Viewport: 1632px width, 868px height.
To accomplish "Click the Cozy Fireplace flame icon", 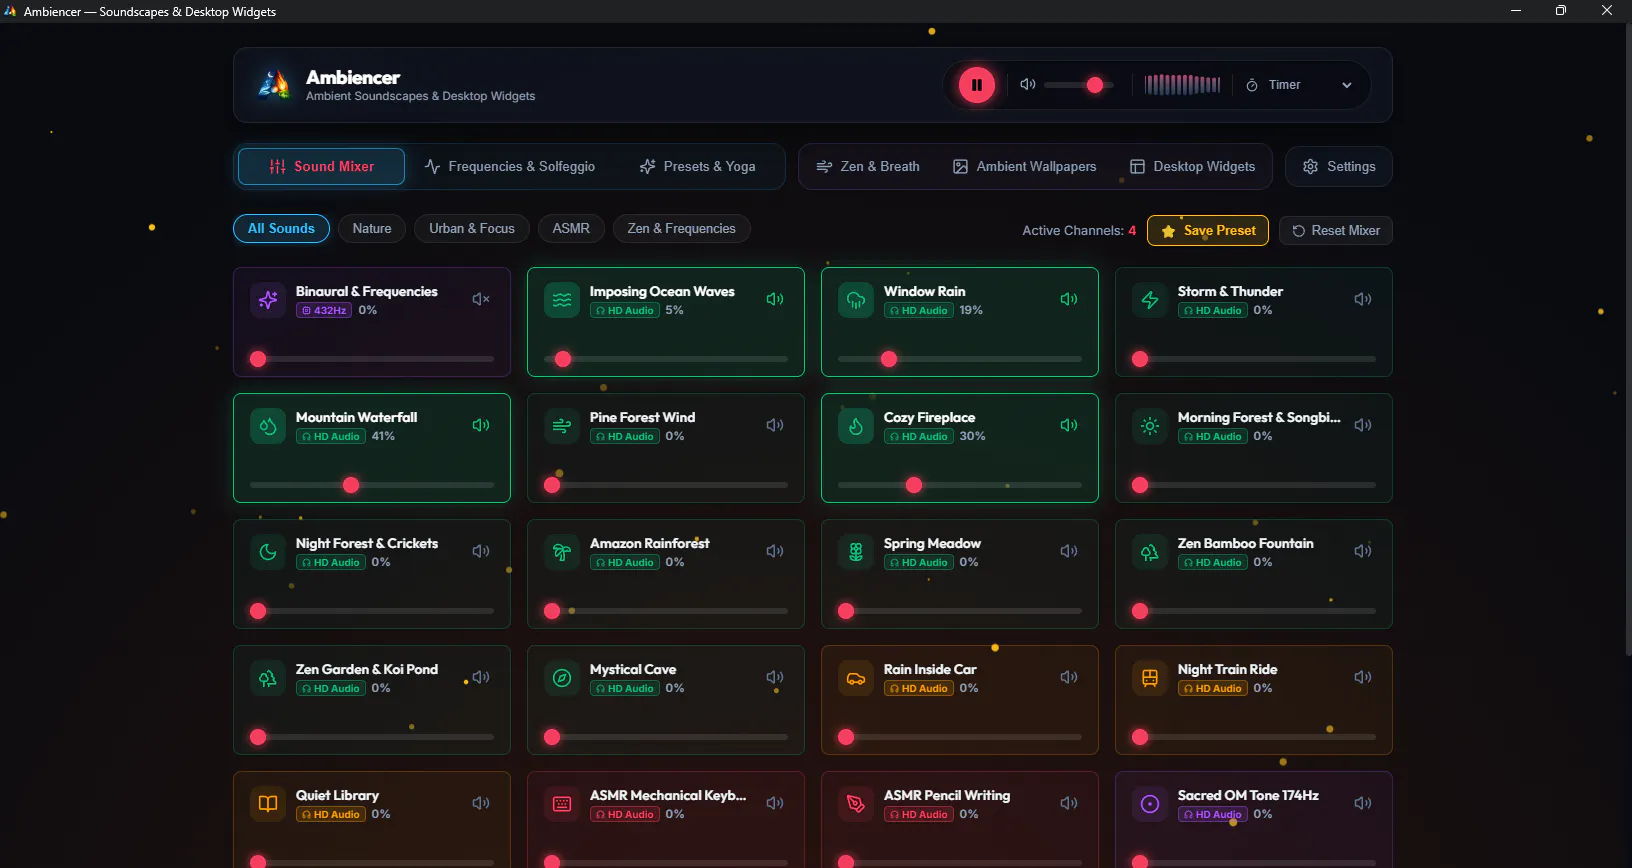I will tap(856, 426).
